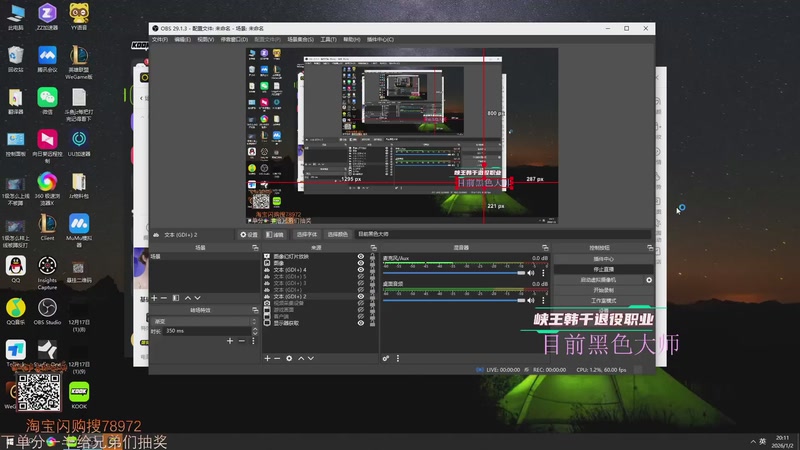Click the 插件中心 button in controls
Image resolution: width=800 pixels, height=450 pixels.
(x=604, y=259)
